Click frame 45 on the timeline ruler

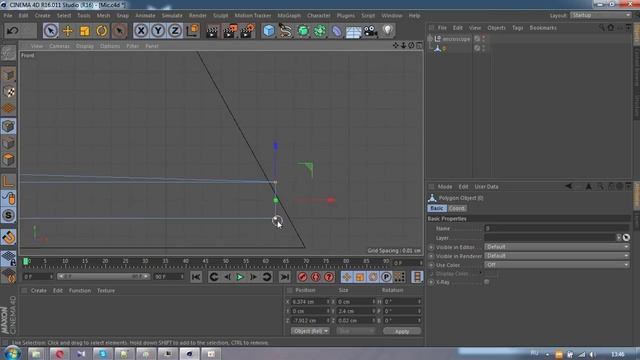205,261
